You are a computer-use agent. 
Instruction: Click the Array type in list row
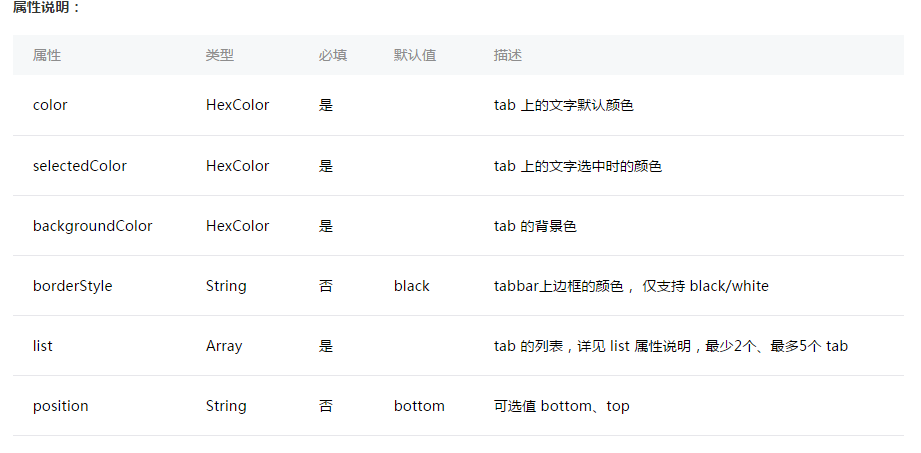coord(224,346)
